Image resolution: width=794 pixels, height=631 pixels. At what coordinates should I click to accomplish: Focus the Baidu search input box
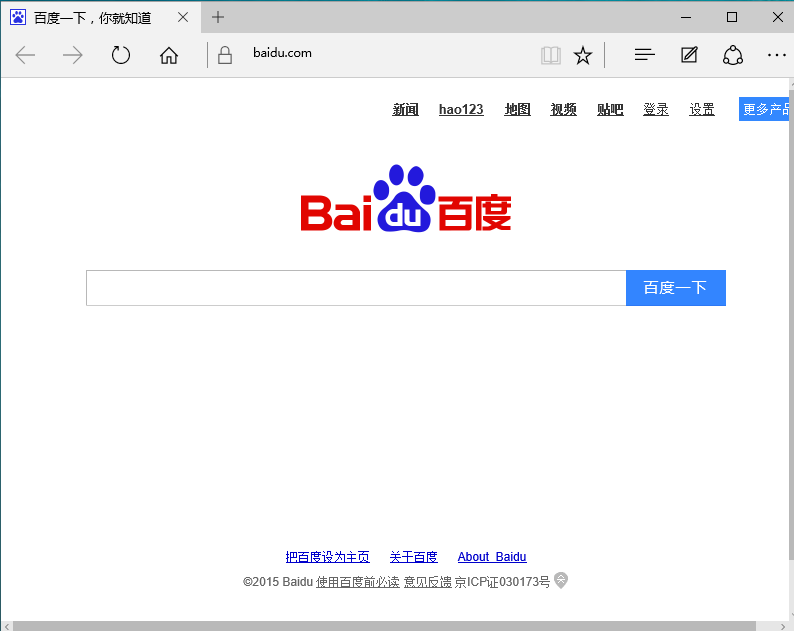[x=355, y=288]
